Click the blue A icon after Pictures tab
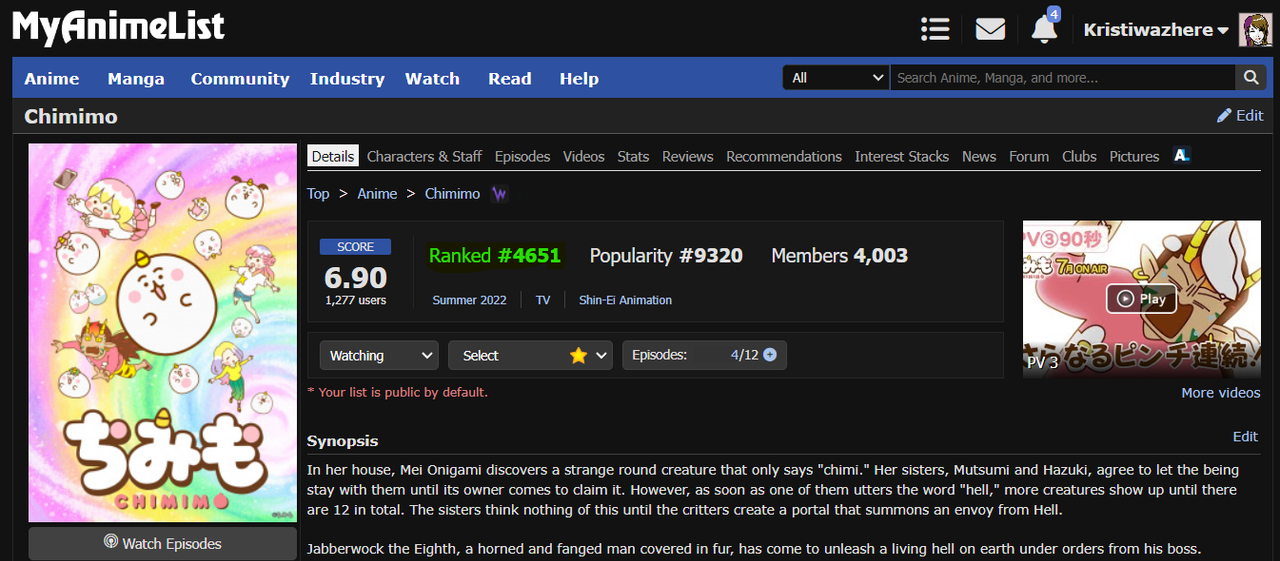This screenshot has width=1280, height=561. tap(1181, 156)
